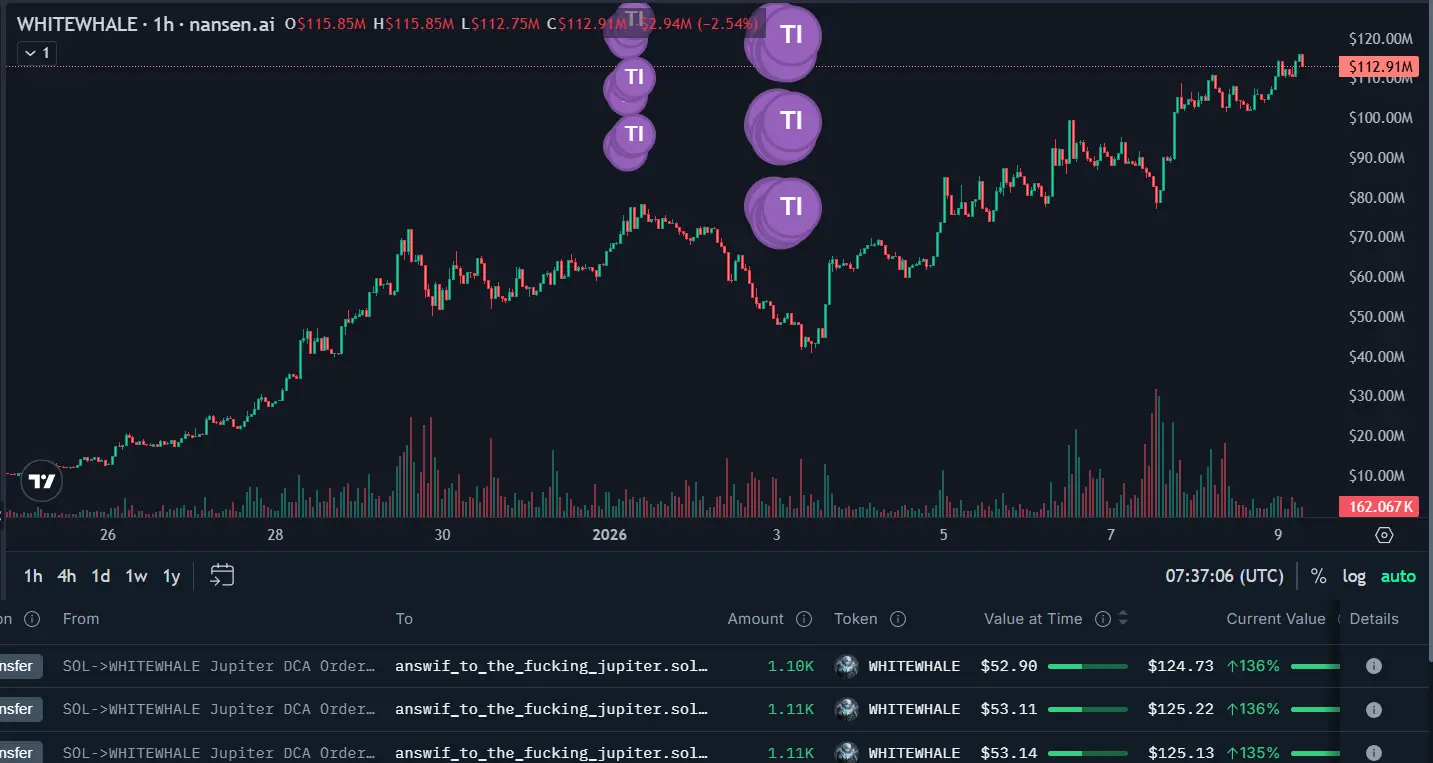Click the $40.00M price axis label
Viewport: 1433px width, 763px height.
pyautogui.click(x=1377, y=357)
